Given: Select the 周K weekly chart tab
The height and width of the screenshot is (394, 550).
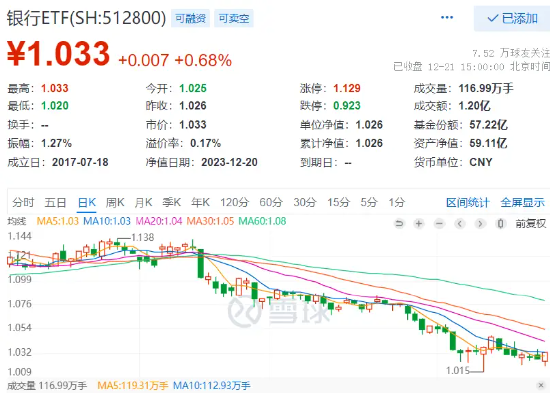Looking at the screenshot, I should [x=115, y=202].
